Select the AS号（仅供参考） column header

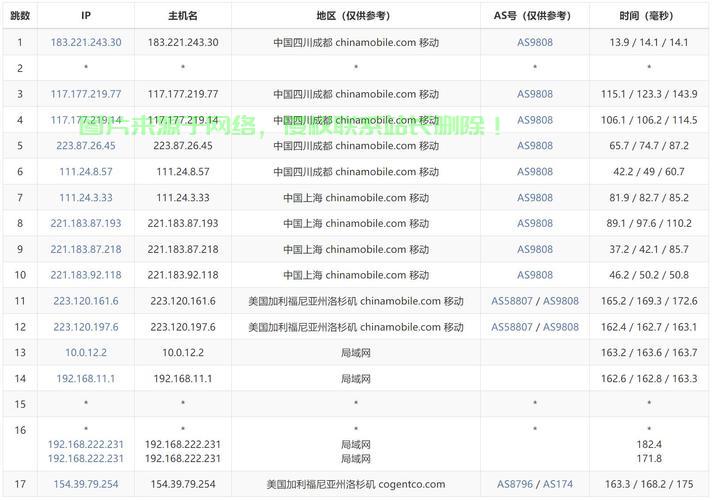[535, 16]
